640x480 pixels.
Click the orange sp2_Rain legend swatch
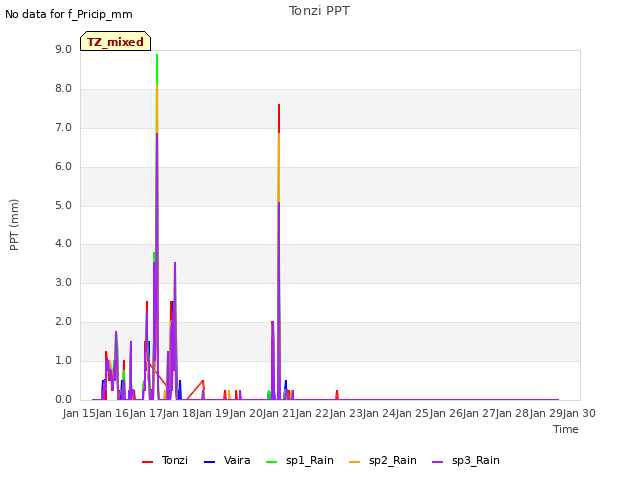pos(355,462)
